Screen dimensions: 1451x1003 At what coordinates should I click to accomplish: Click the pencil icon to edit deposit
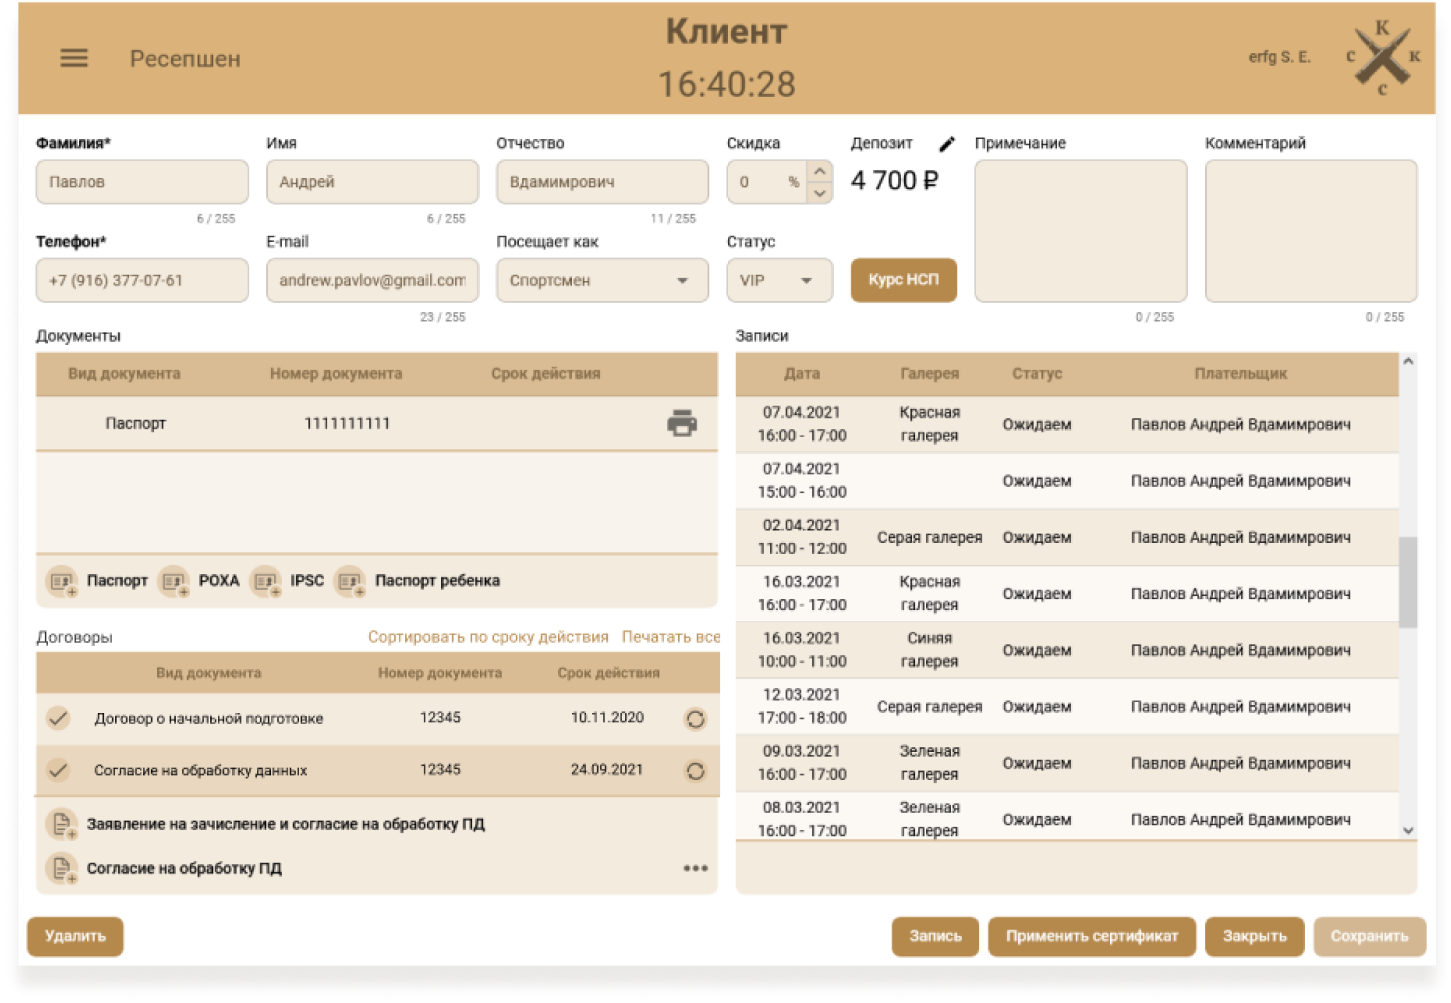coord(947,144)
